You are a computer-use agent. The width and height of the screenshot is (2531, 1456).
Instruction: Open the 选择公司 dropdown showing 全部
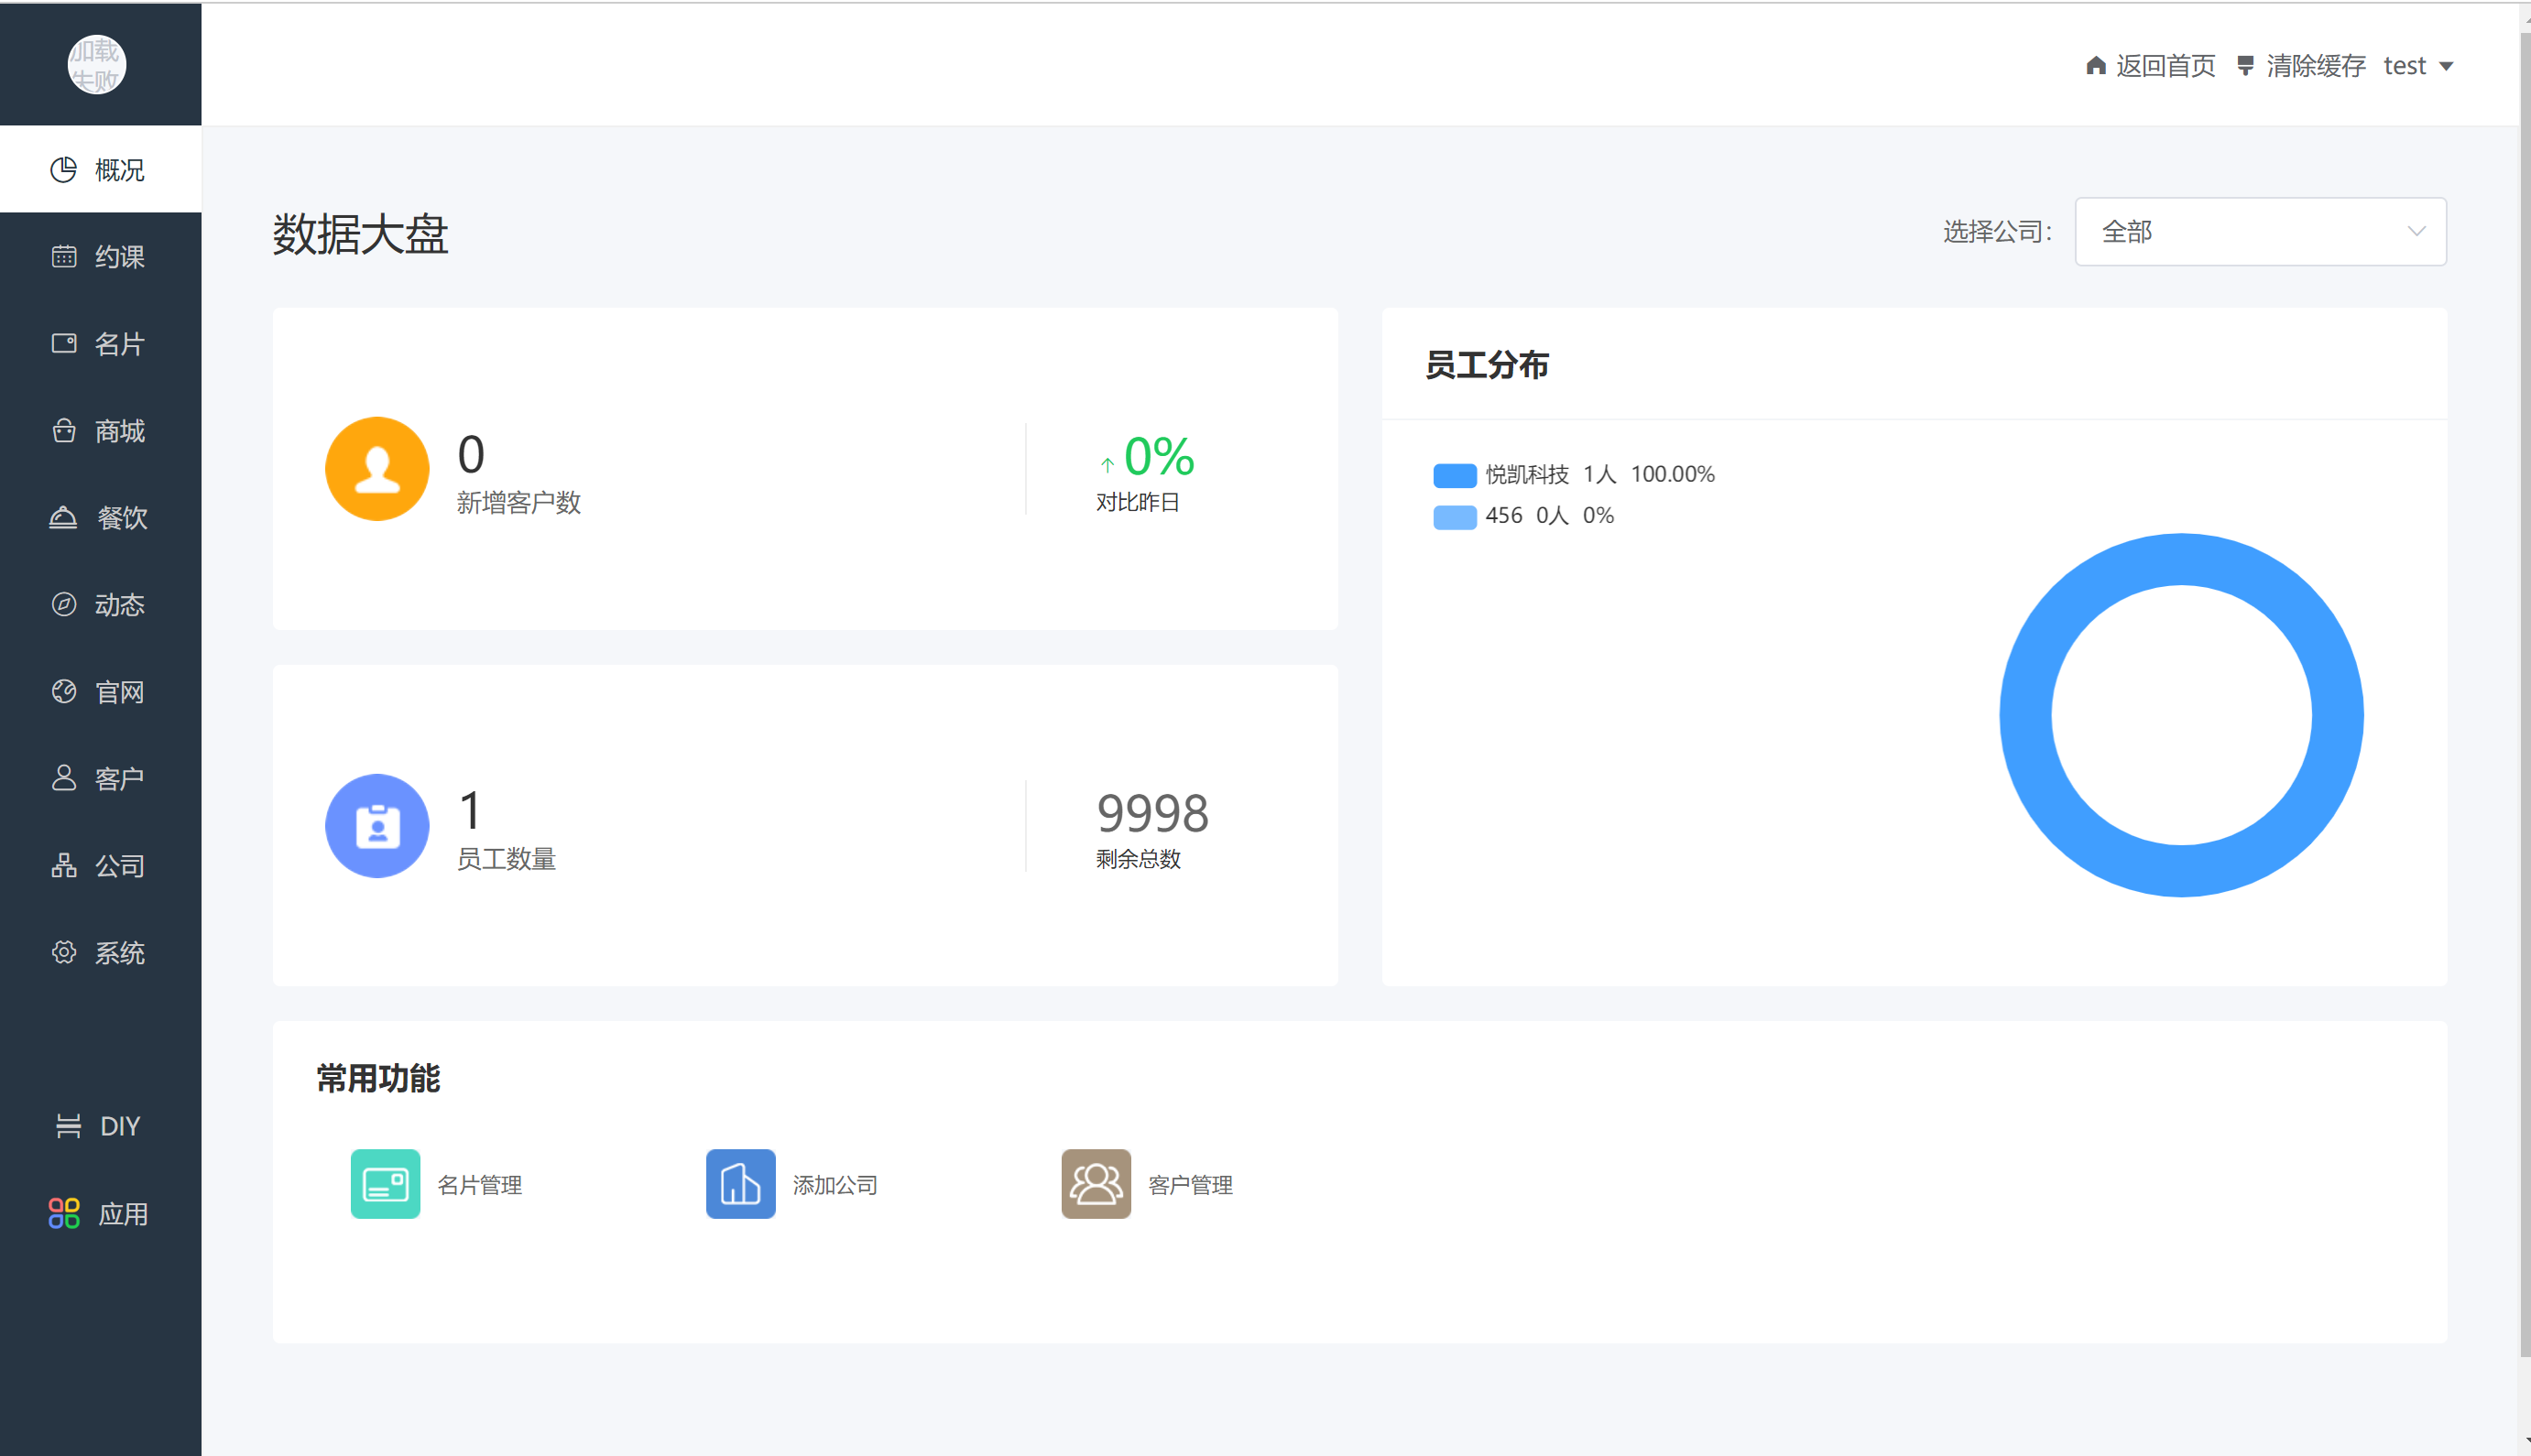(x=2259, y=232)
